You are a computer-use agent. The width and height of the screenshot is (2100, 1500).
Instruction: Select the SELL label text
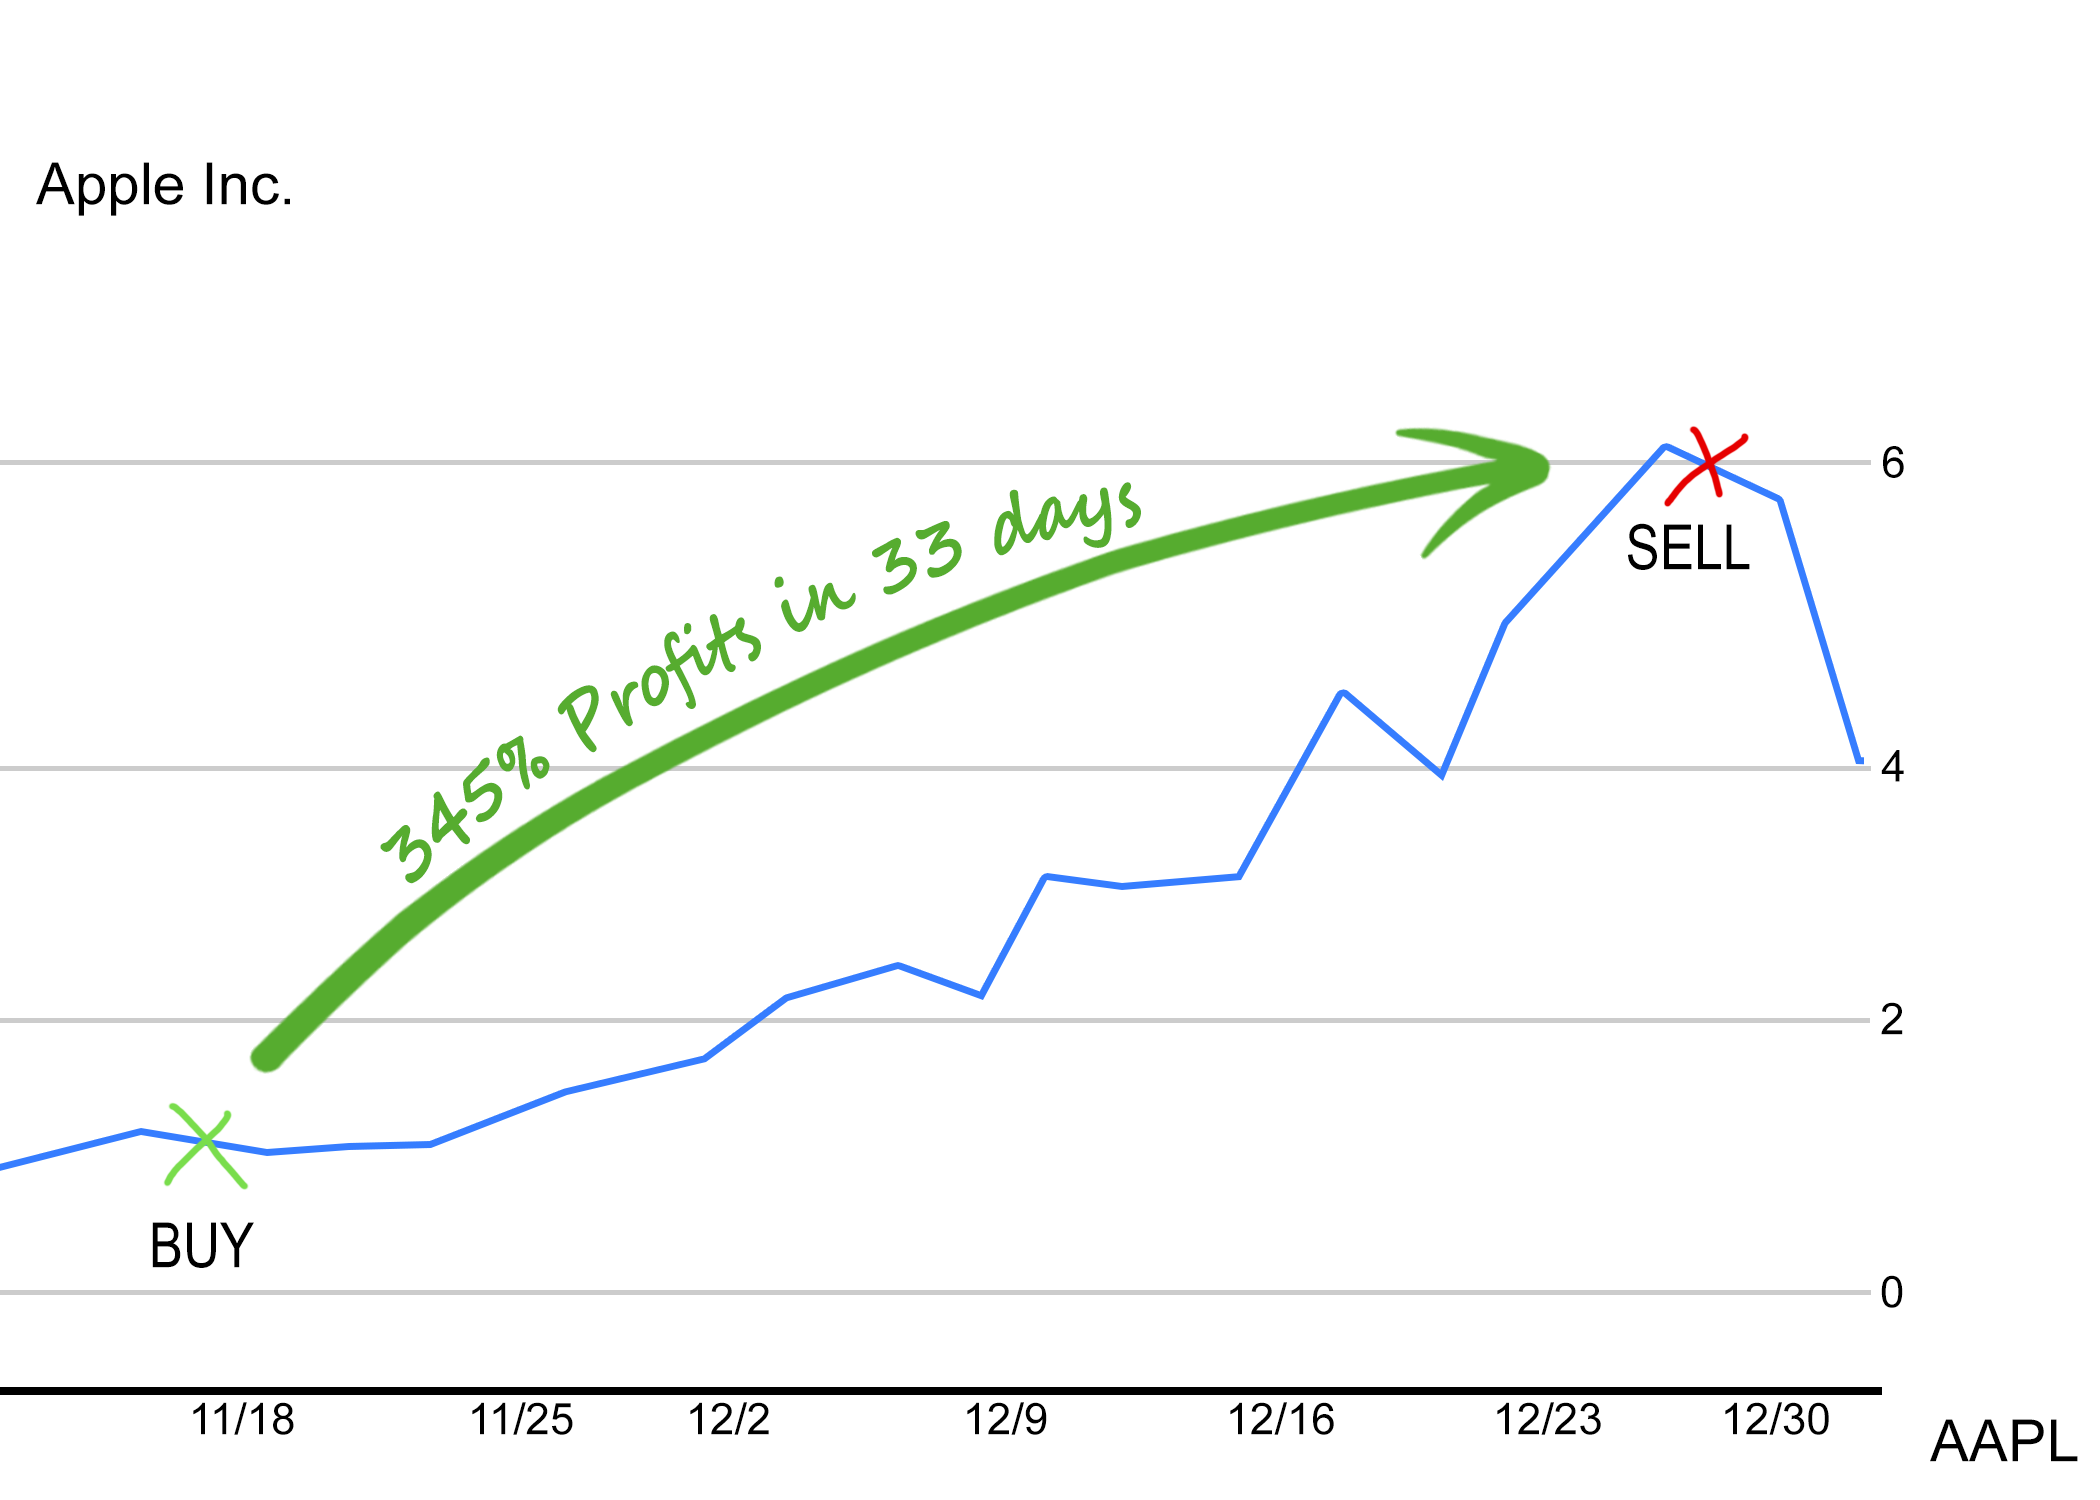(1688, 548)
